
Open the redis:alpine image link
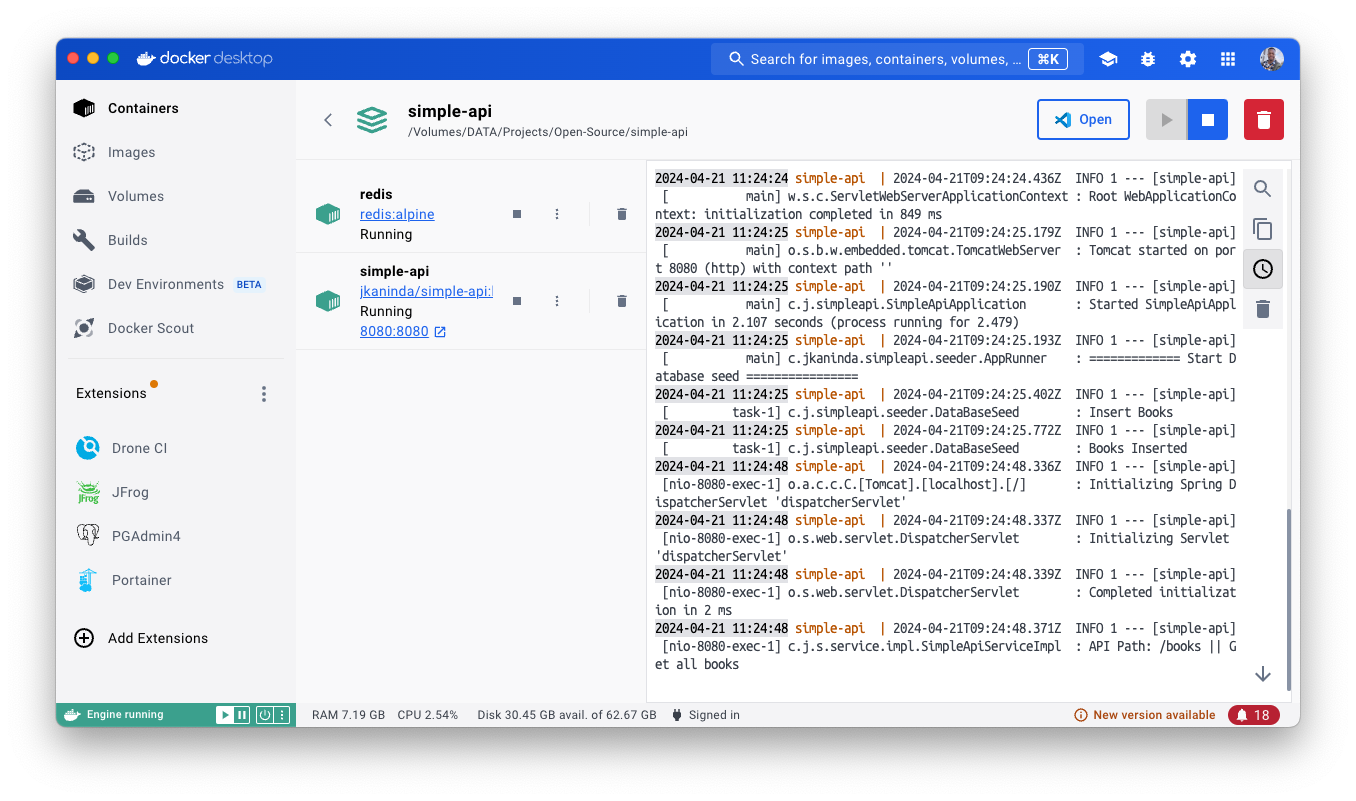(397, 214)
